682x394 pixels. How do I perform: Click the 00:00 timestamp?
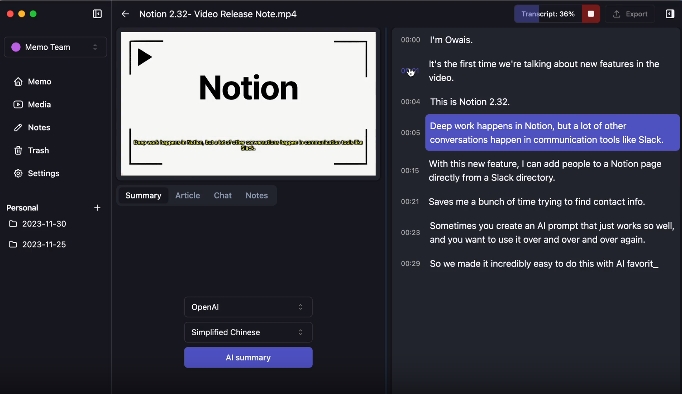pyautogui.click(x=410, y=40)
